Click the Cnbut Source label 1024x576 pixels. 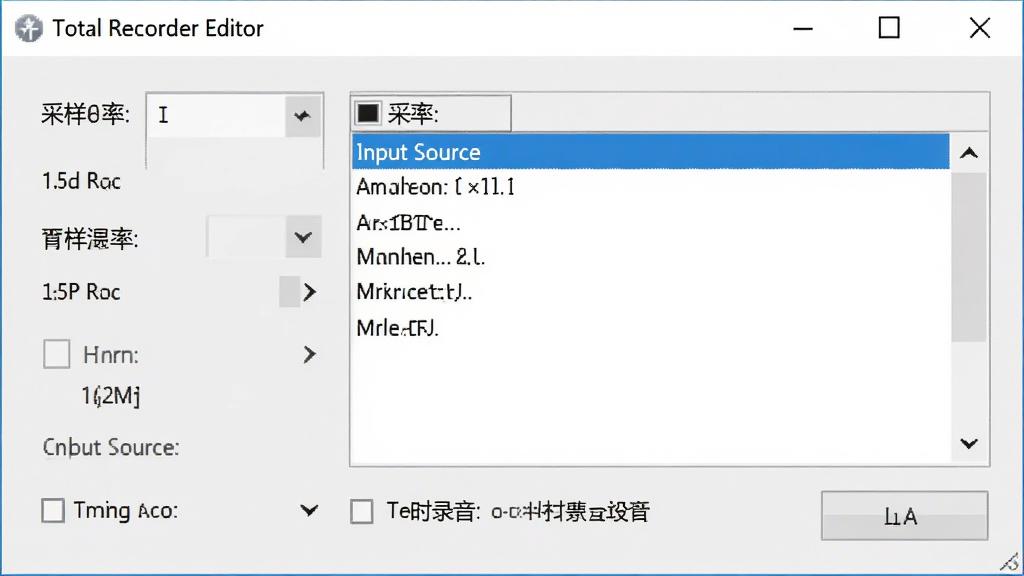click(111, 447)
